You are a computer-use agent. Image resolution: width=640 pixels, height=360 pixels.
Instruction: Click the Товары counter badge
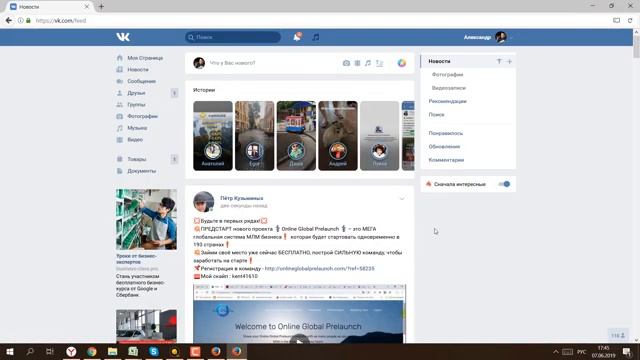174,159
